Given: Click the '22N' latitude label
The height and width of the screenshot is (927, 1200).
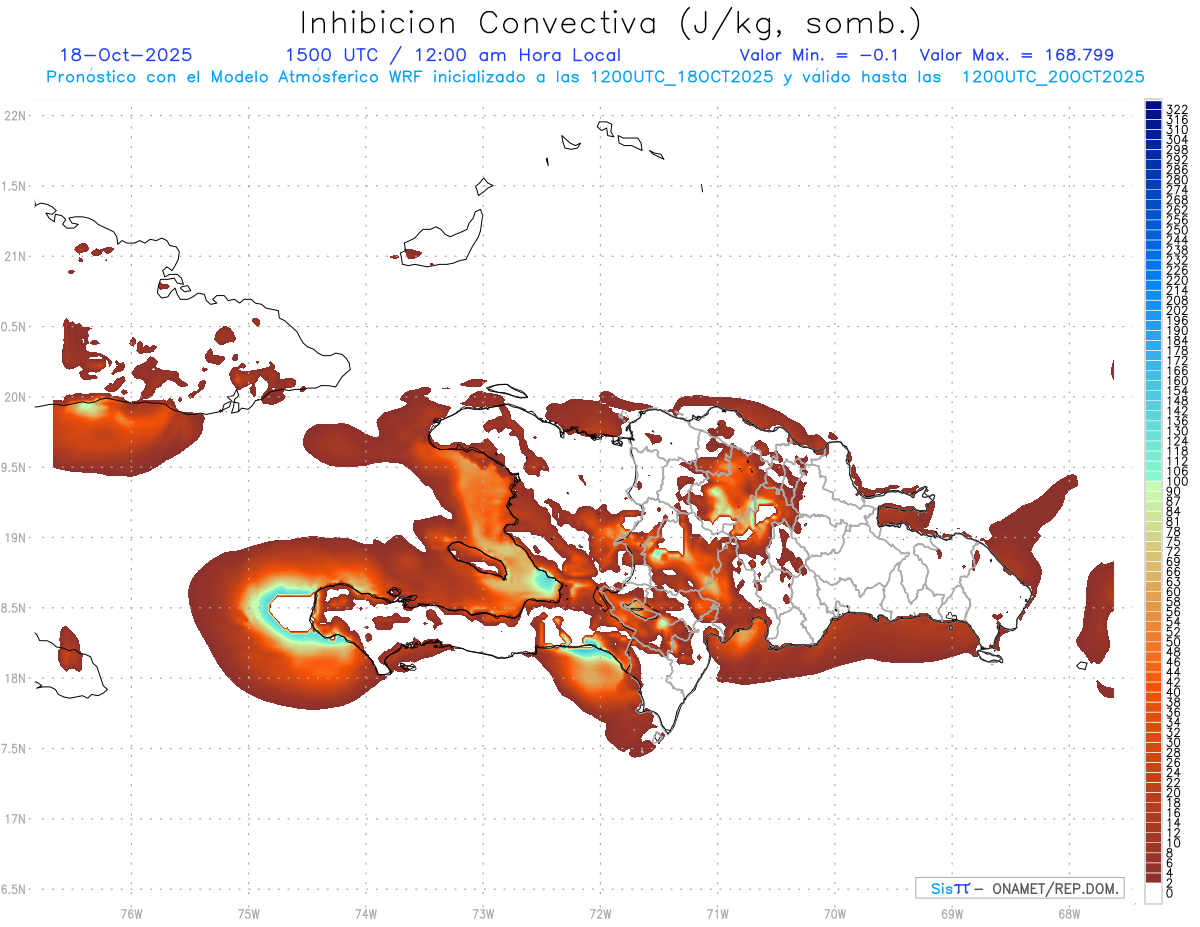Looking at the screenshot, I should point(15,116).
